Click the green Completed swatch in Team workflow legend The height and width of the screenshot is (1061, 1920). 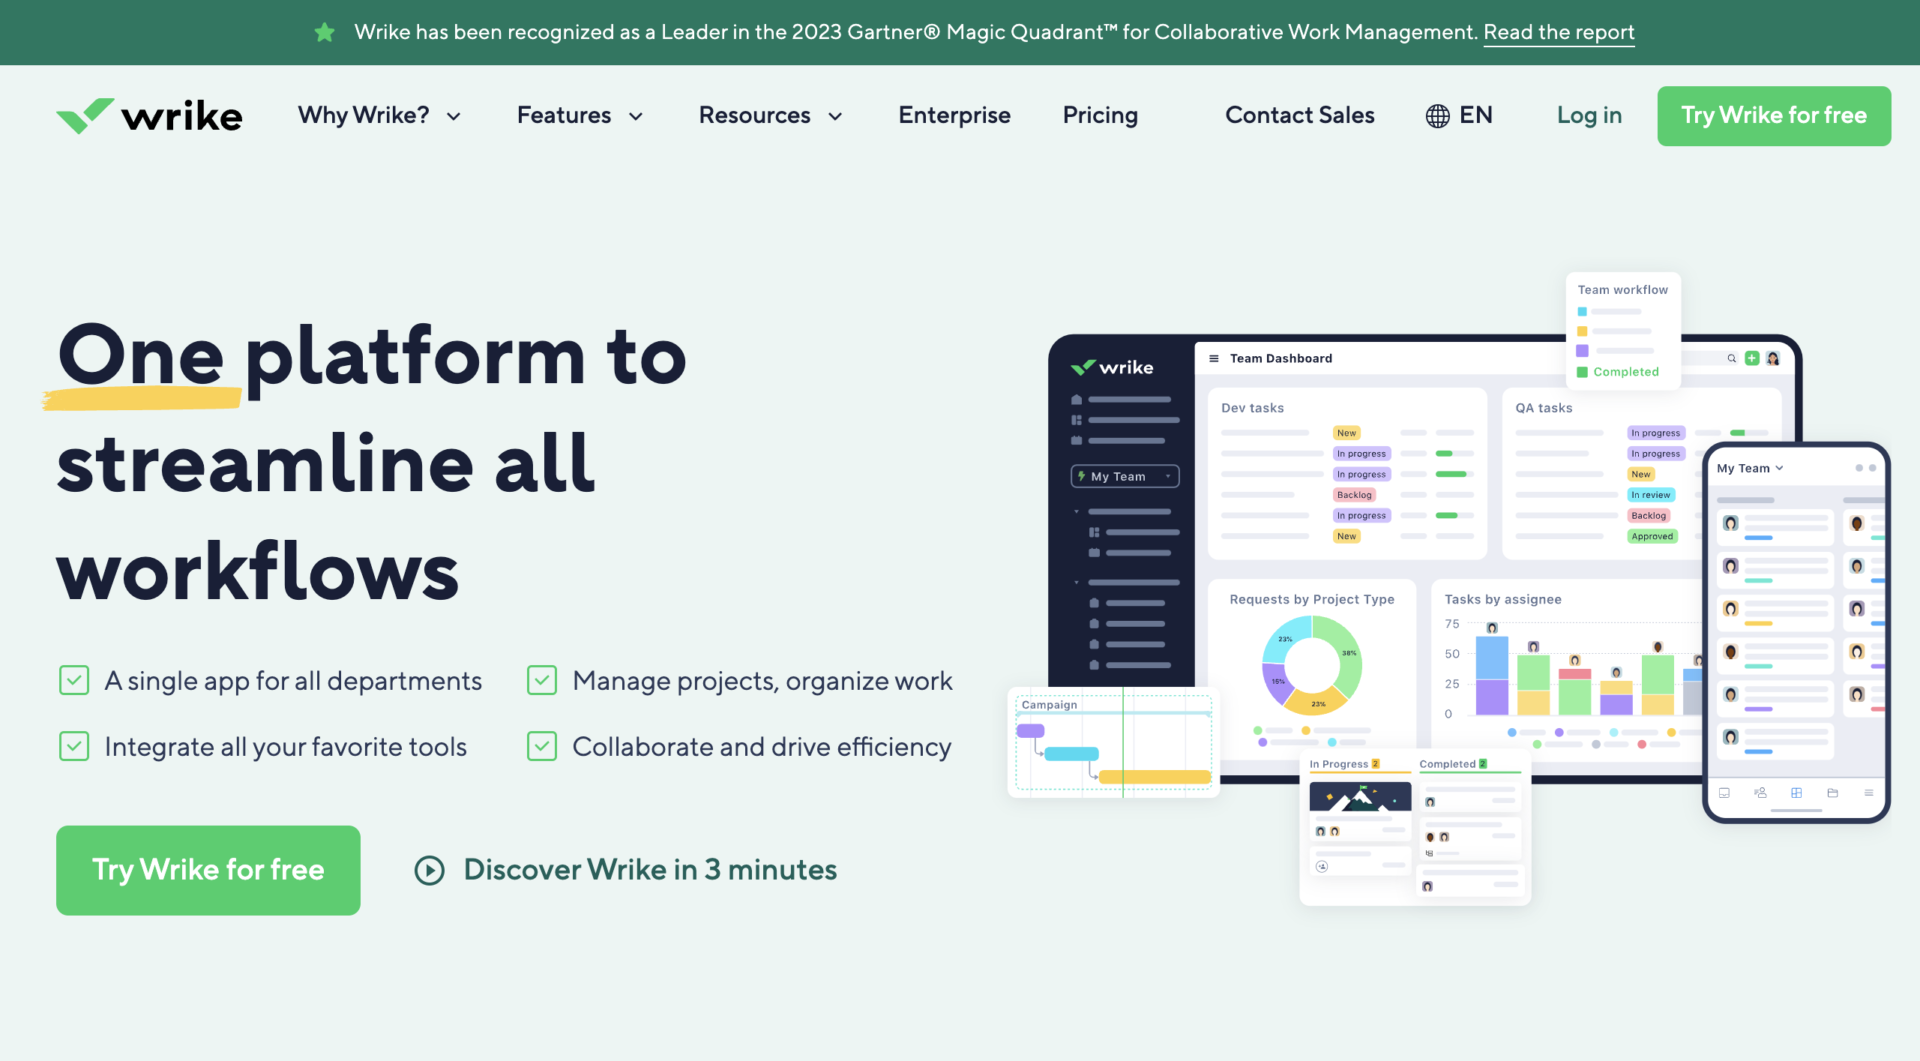click(x=1584, y=371)
